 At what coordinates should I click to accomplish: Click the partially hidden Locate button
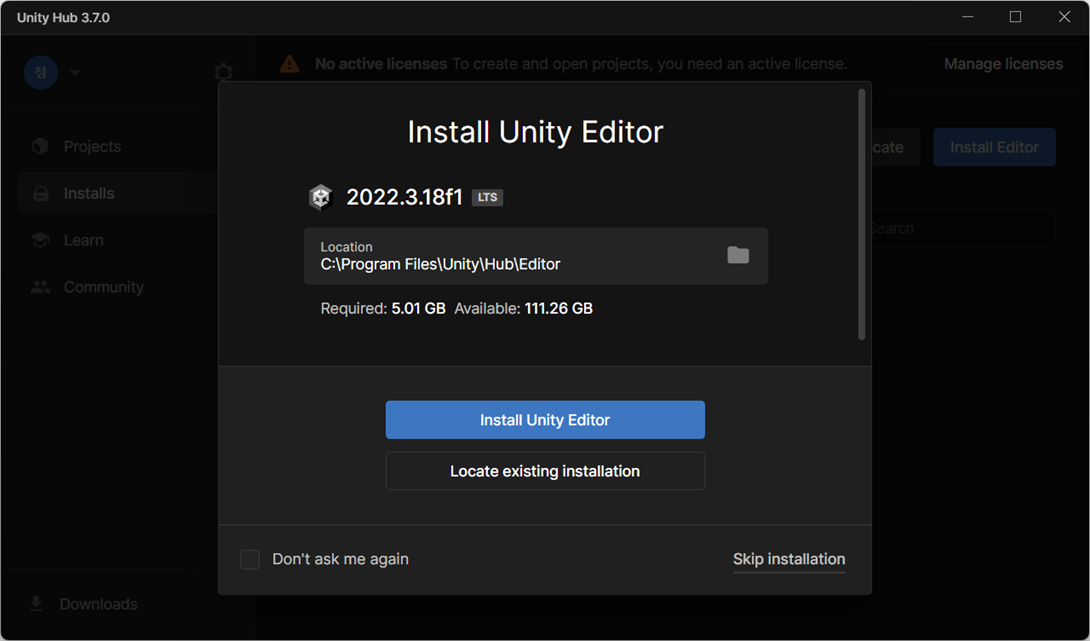click(895, 147)
